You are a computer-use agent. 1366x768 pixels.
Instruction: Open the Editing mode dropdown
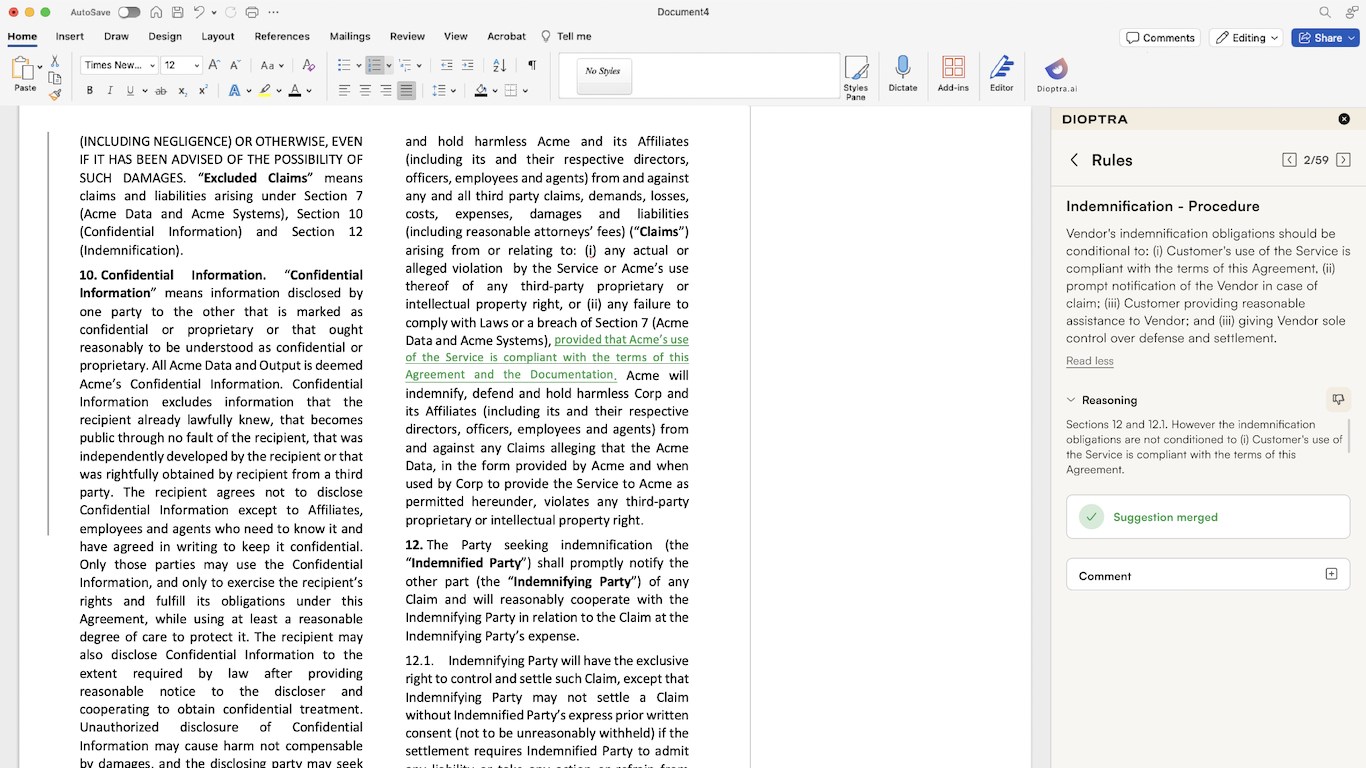[x=1247, y=38]
